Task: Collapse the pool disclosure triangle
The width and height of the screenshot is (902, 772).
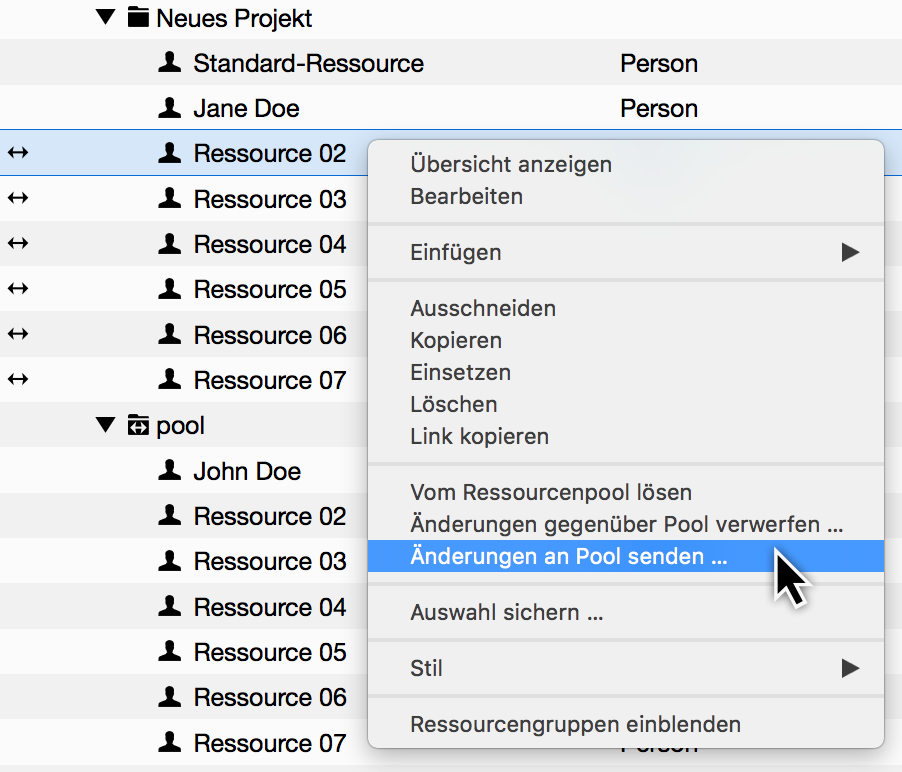Action: coord(106,424)
